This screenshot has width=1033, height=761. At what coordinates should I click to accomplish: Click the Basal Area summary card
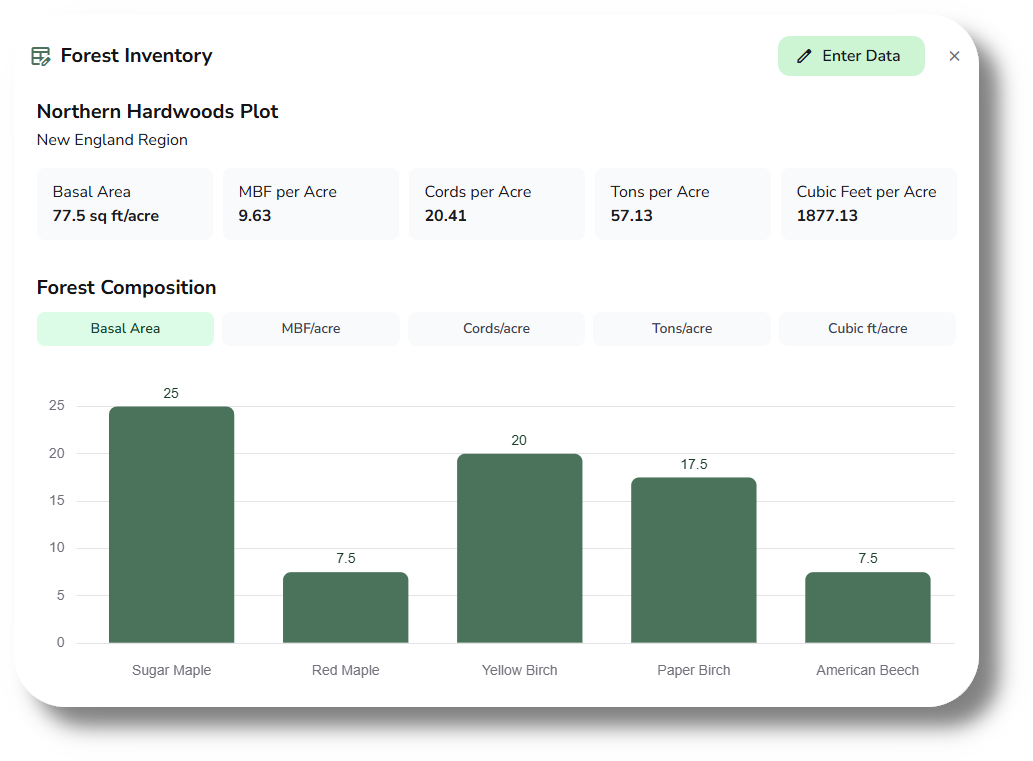[125, 204]
